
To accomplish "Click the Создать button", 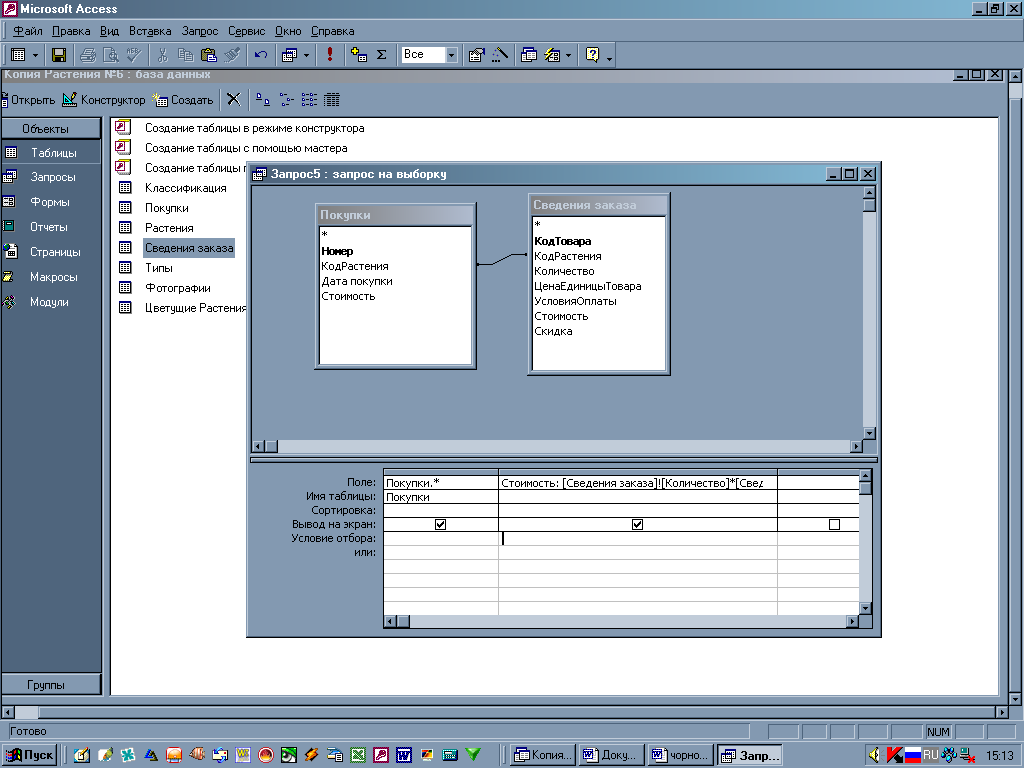I will coord(183,100).
